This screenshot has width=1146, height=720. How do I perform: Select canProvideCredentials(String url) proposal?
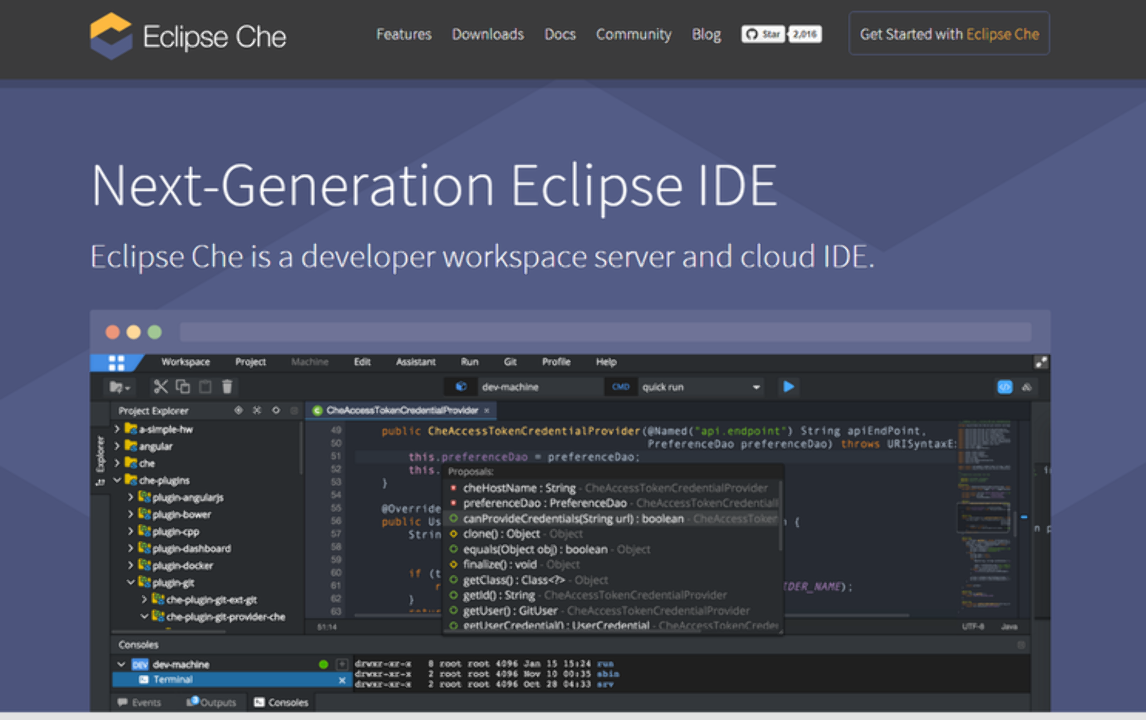pyautogui.click(x=614, y=518)
